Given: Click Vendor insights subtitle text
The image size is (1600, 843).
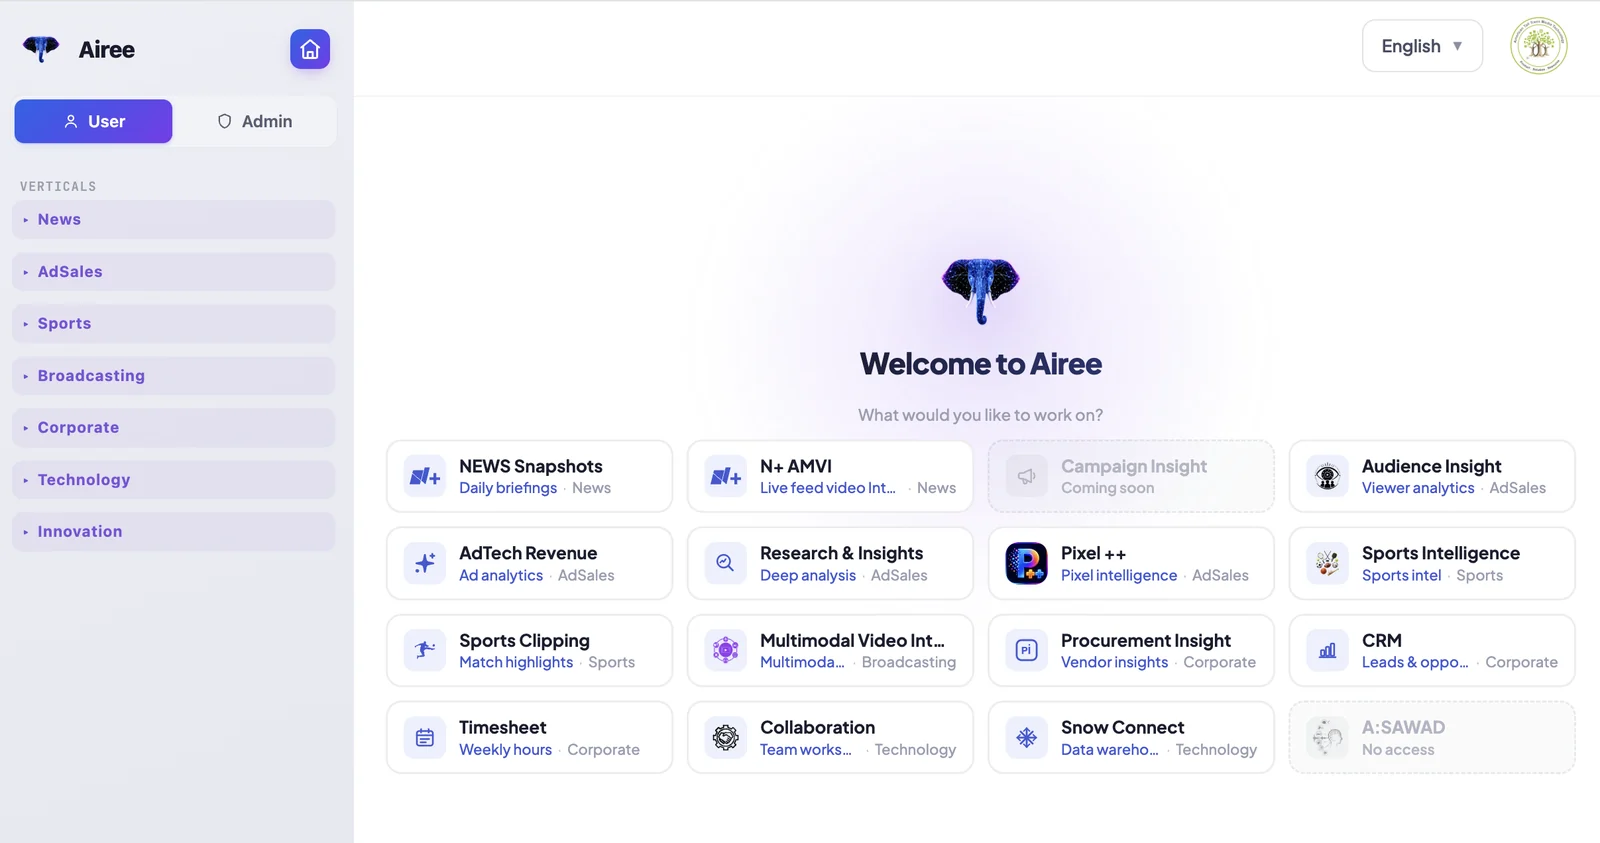Looking at the screenshot, I should [x=1114, y=662].
